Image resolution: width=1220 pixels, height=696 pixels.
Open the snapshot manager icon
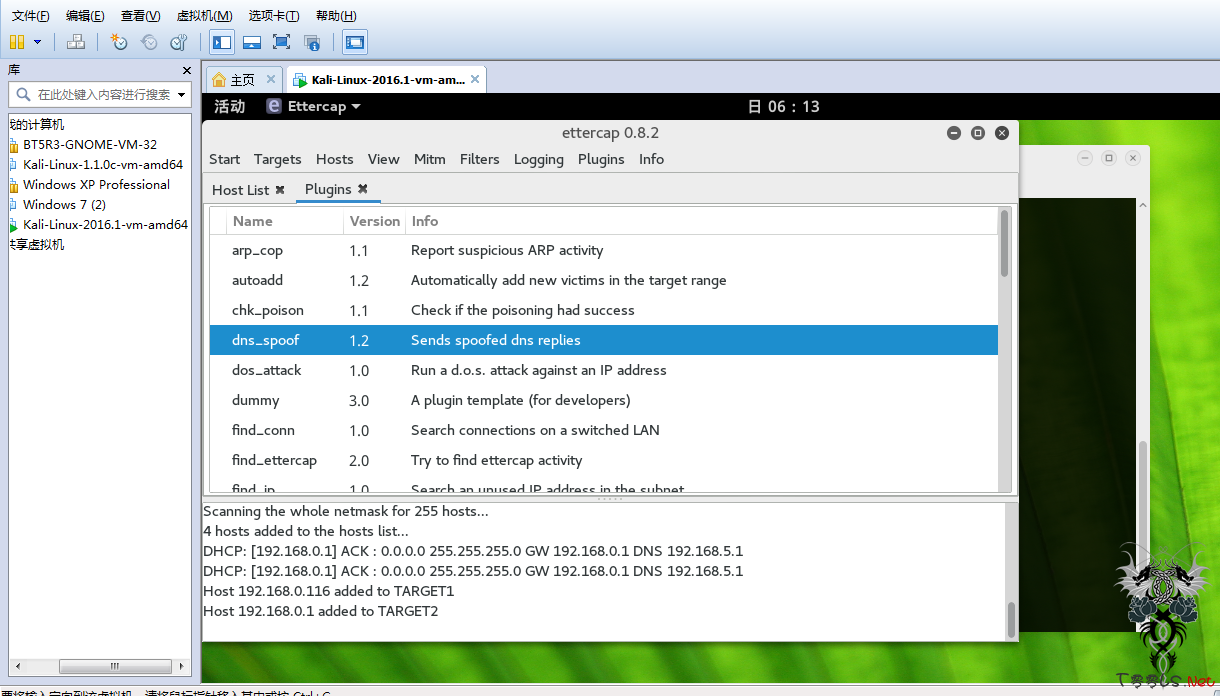click(179, 42)
